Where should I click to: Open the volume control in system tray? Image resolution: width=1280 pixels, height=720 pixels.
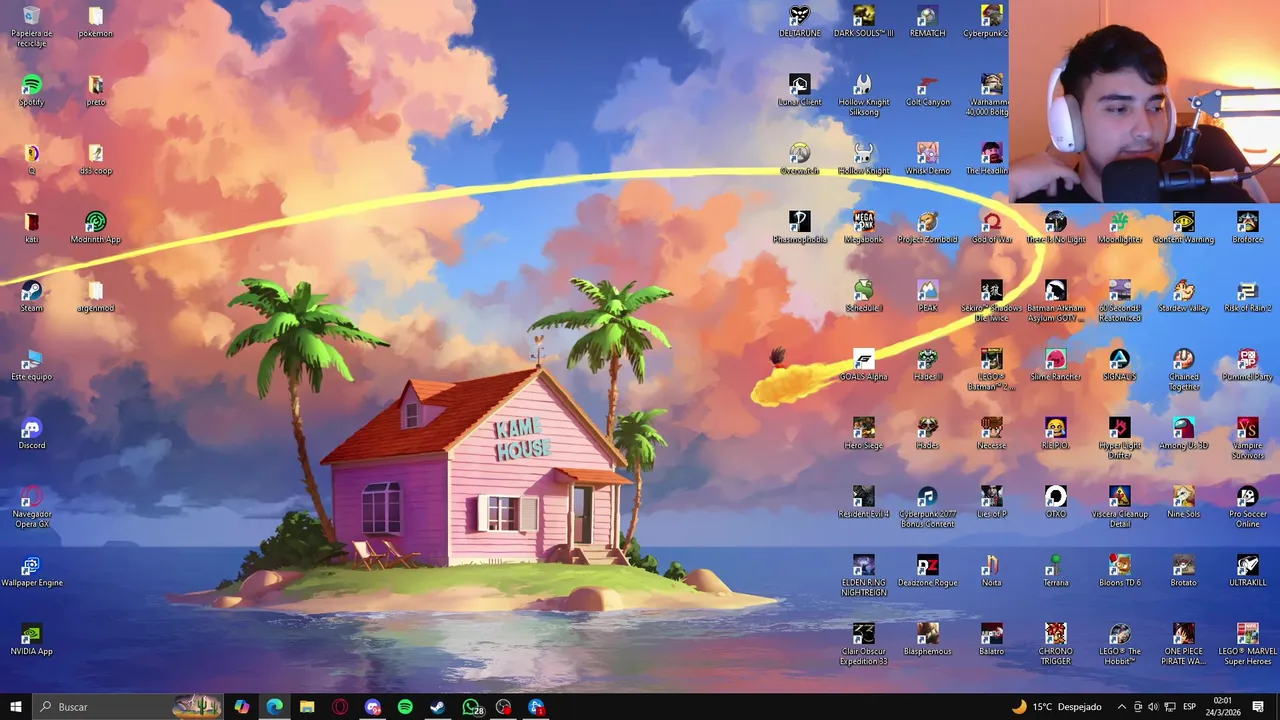[x=1153, y=707]
